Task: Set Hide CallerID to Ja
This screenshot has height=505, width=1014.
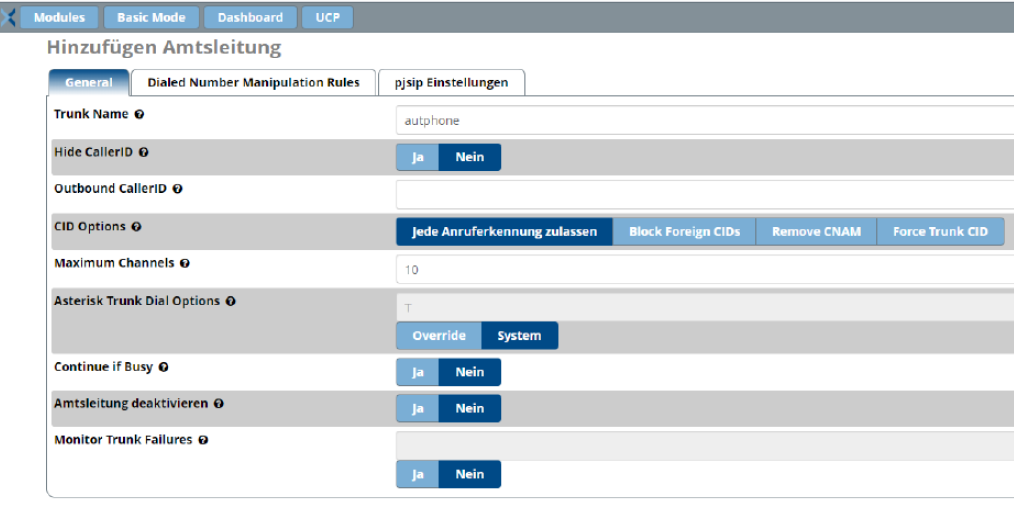Action: (417, 157)
